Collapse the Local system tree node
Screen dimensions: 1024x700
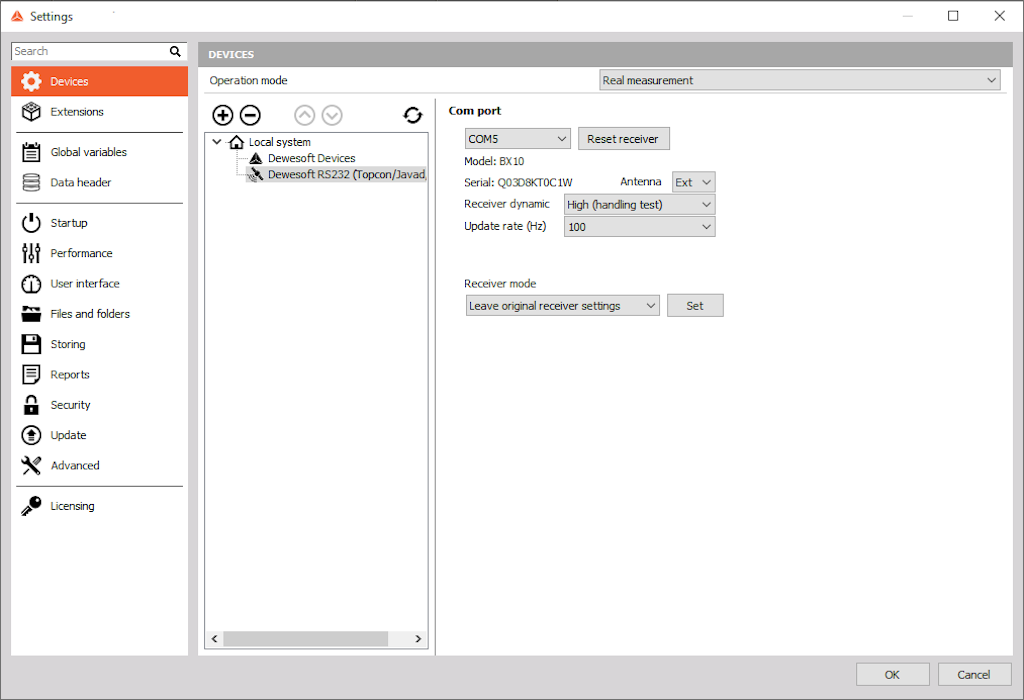217,142
